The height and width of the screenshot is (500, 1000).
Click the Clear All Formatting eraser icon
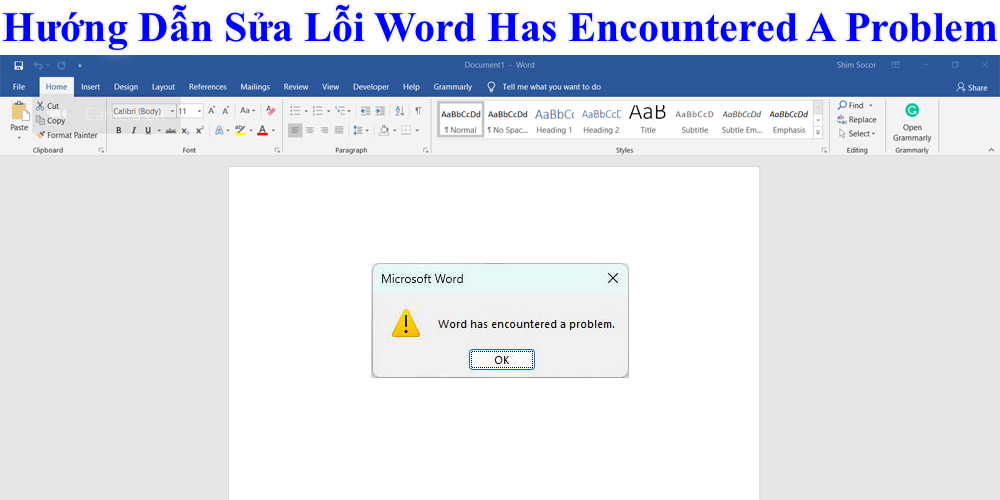(x=270, y=111)
